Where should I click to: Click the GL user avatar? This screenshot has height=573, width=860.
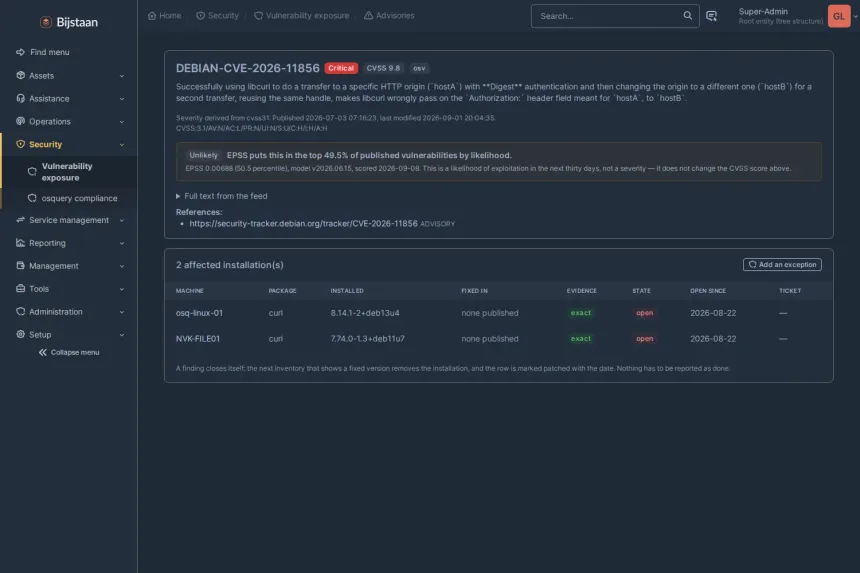[839, 16]
